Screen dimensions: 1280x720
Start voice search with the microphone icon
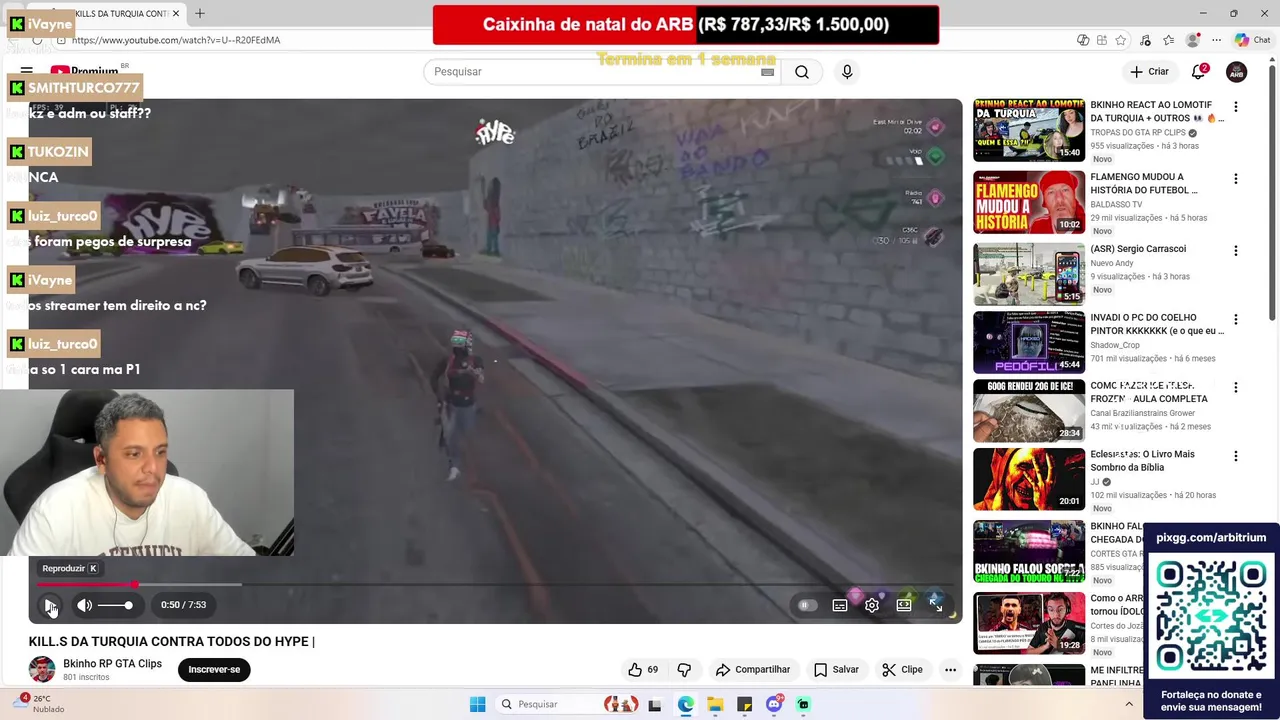(847, 72)
